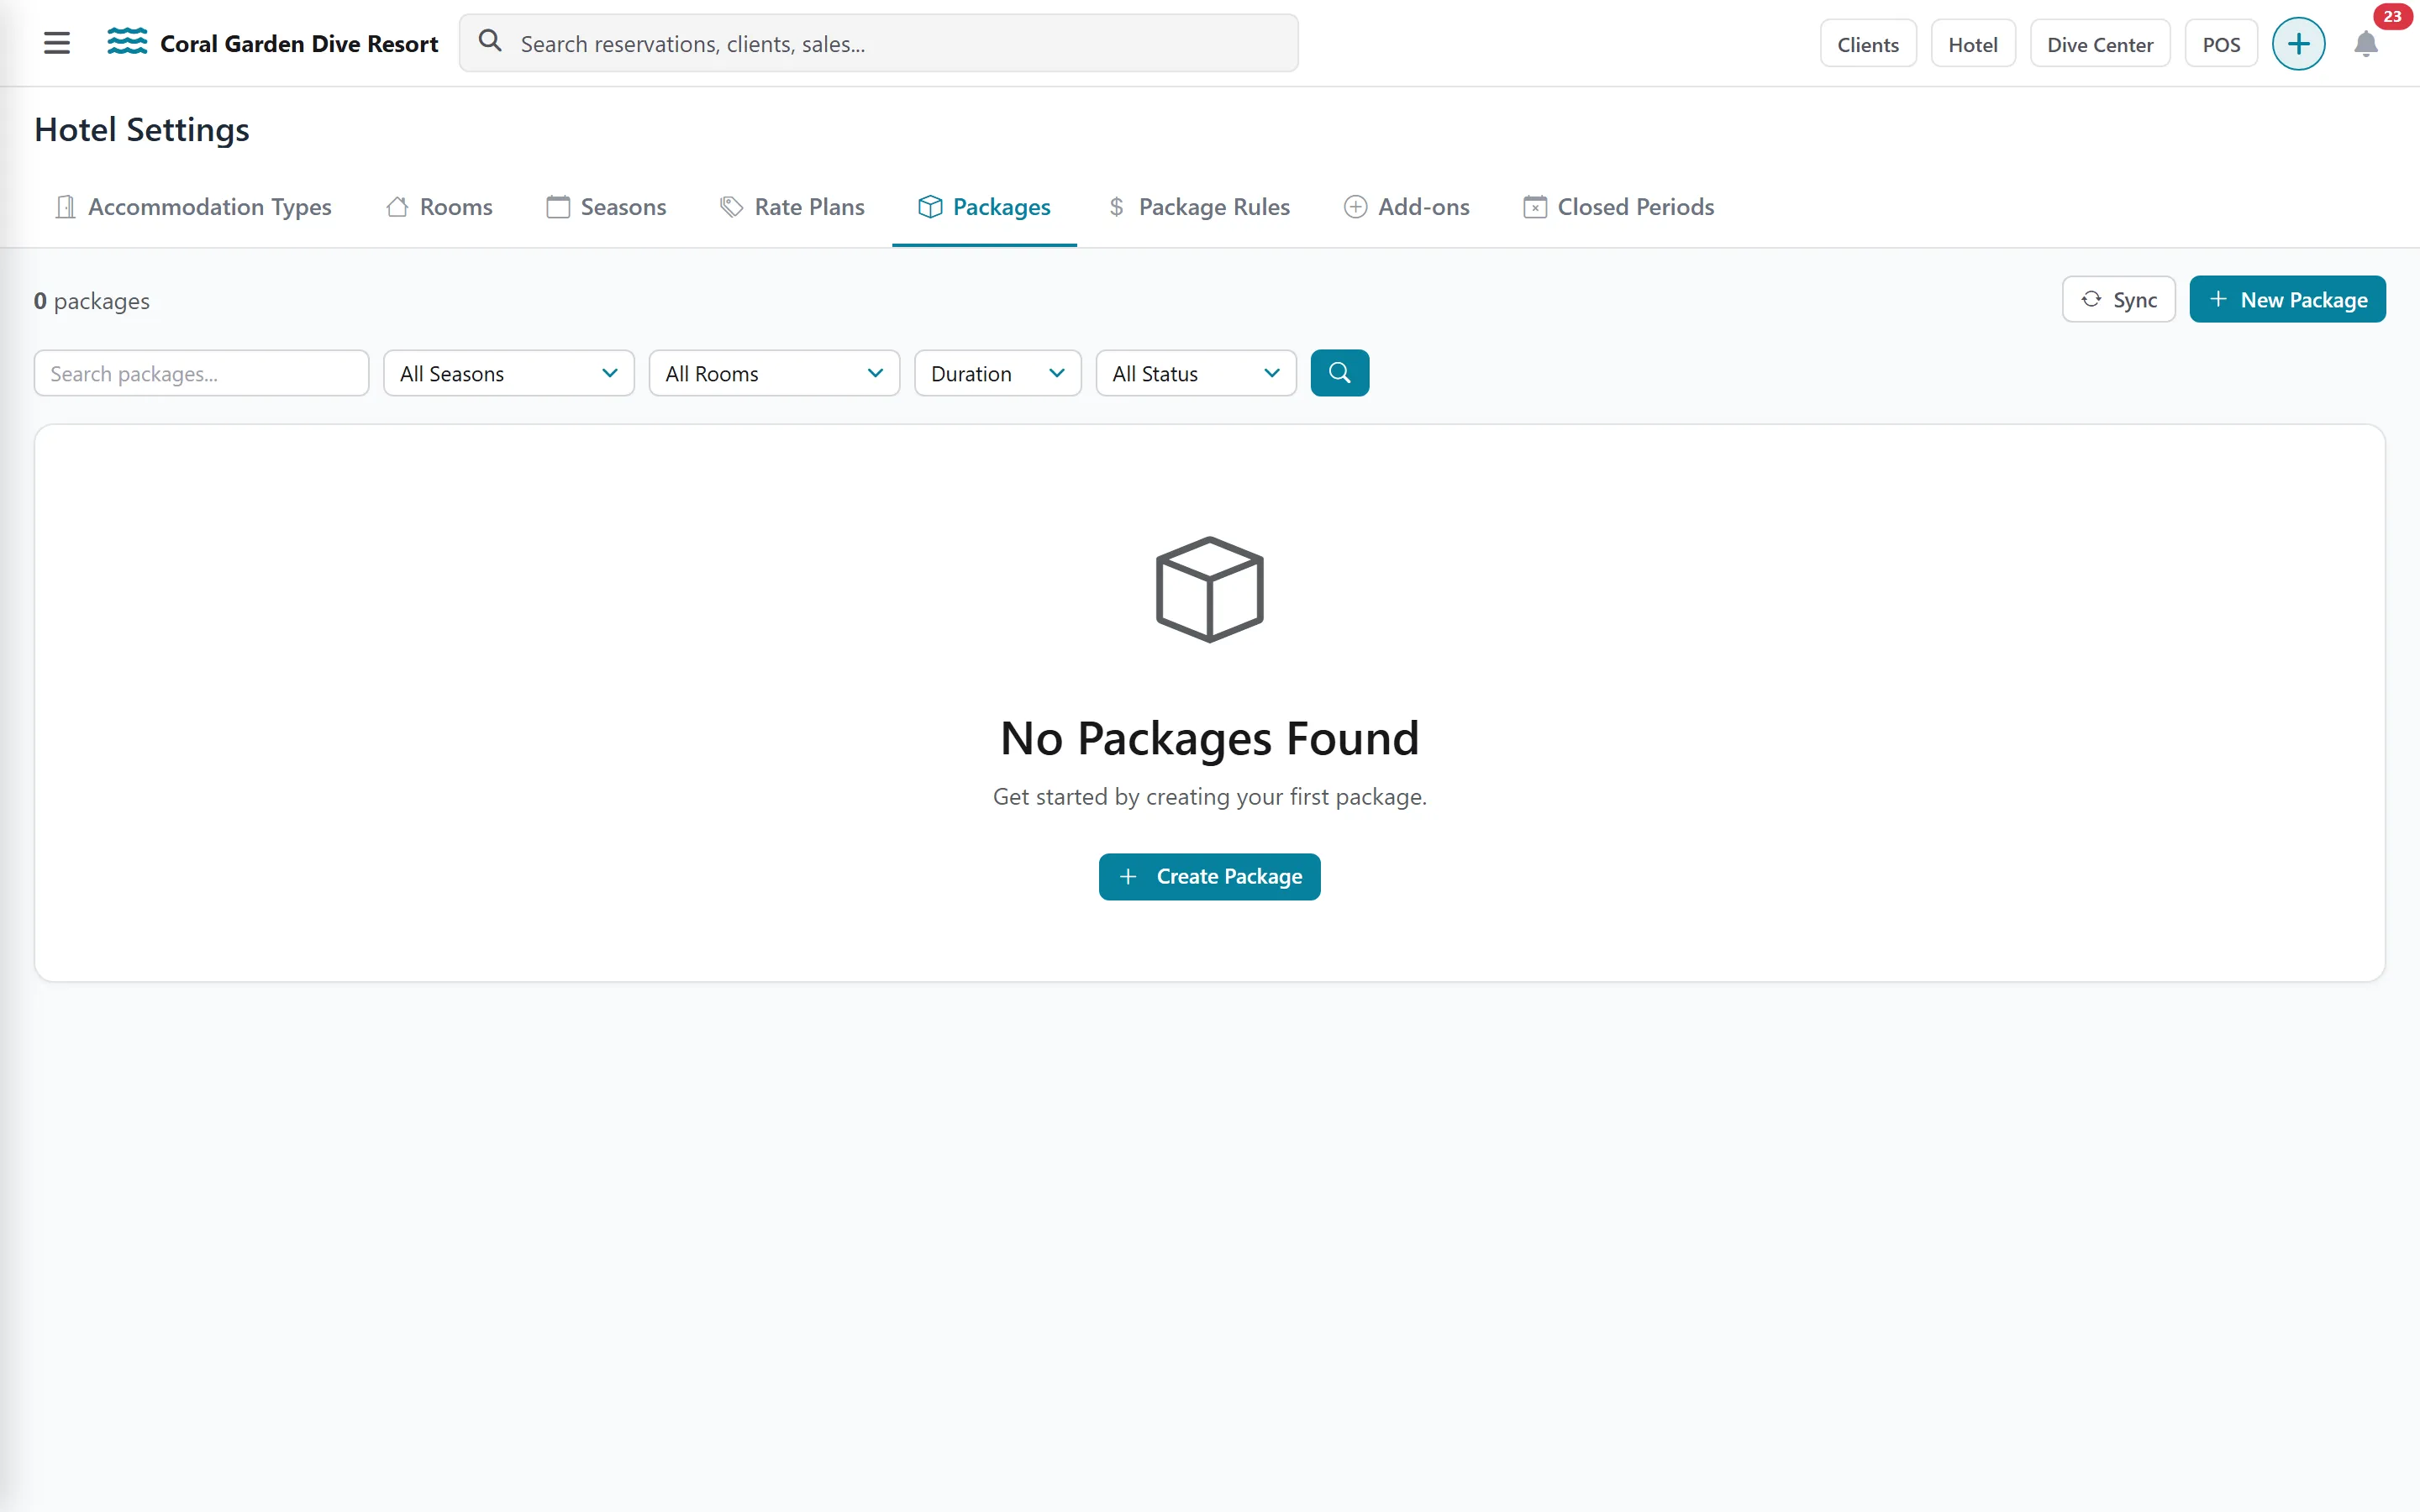The height and width of the screenshot is (1512, 2420).
Task: Switch to the Rate Plans tab
Action: coord(792,207)
